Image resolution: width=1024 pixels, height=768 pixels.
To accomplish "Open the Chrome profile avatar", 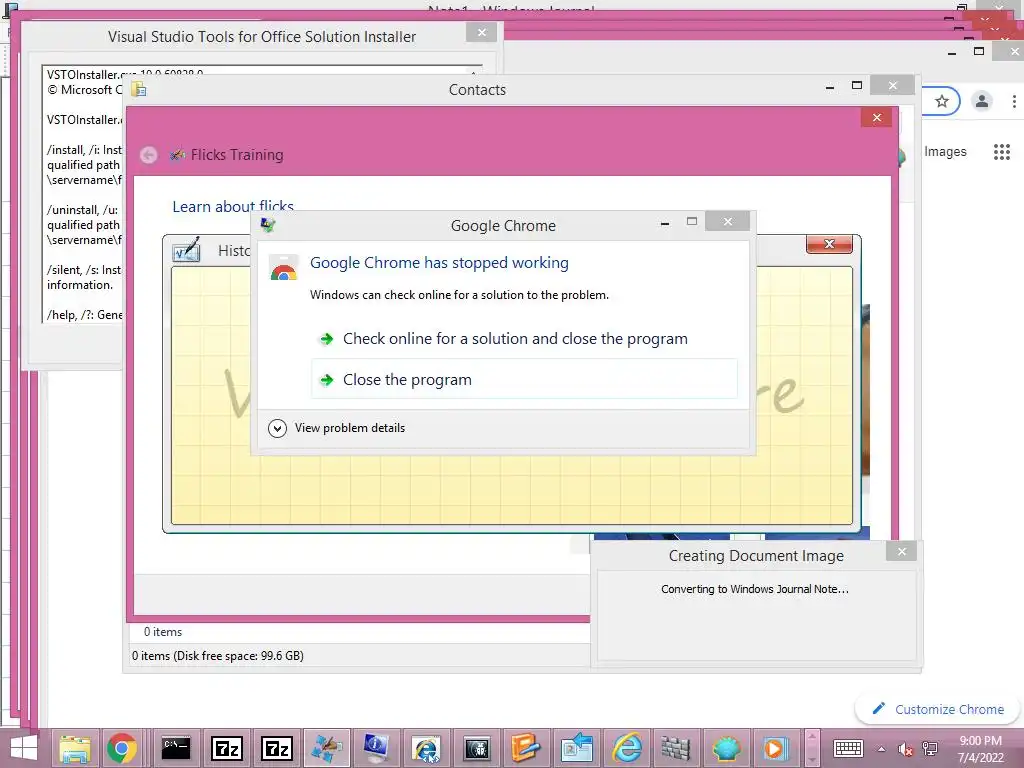I will pyautogui.click(x=982, y=101).
